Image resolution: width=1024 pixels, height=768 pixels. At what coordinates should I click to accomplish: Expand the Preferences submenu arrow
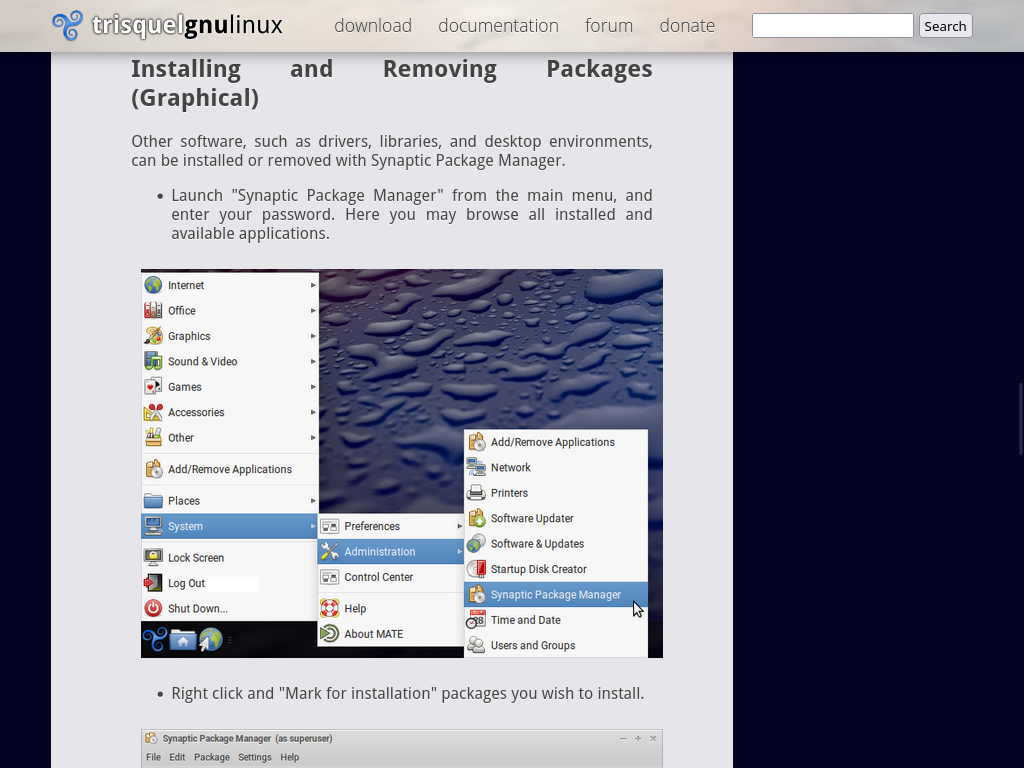(460, 526)
